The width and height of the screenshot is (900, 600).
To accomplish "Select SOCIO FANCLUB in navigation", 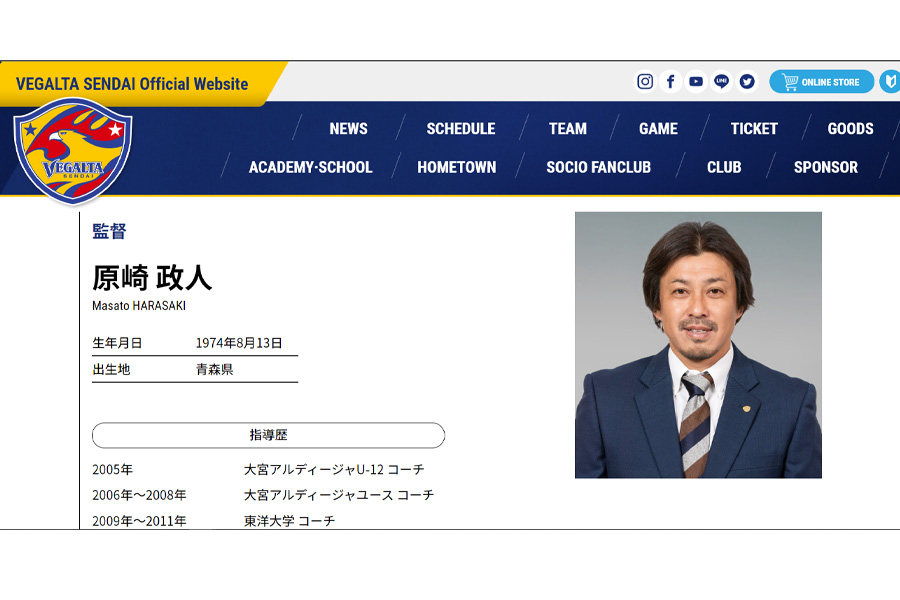I will (x=598, y=168).
